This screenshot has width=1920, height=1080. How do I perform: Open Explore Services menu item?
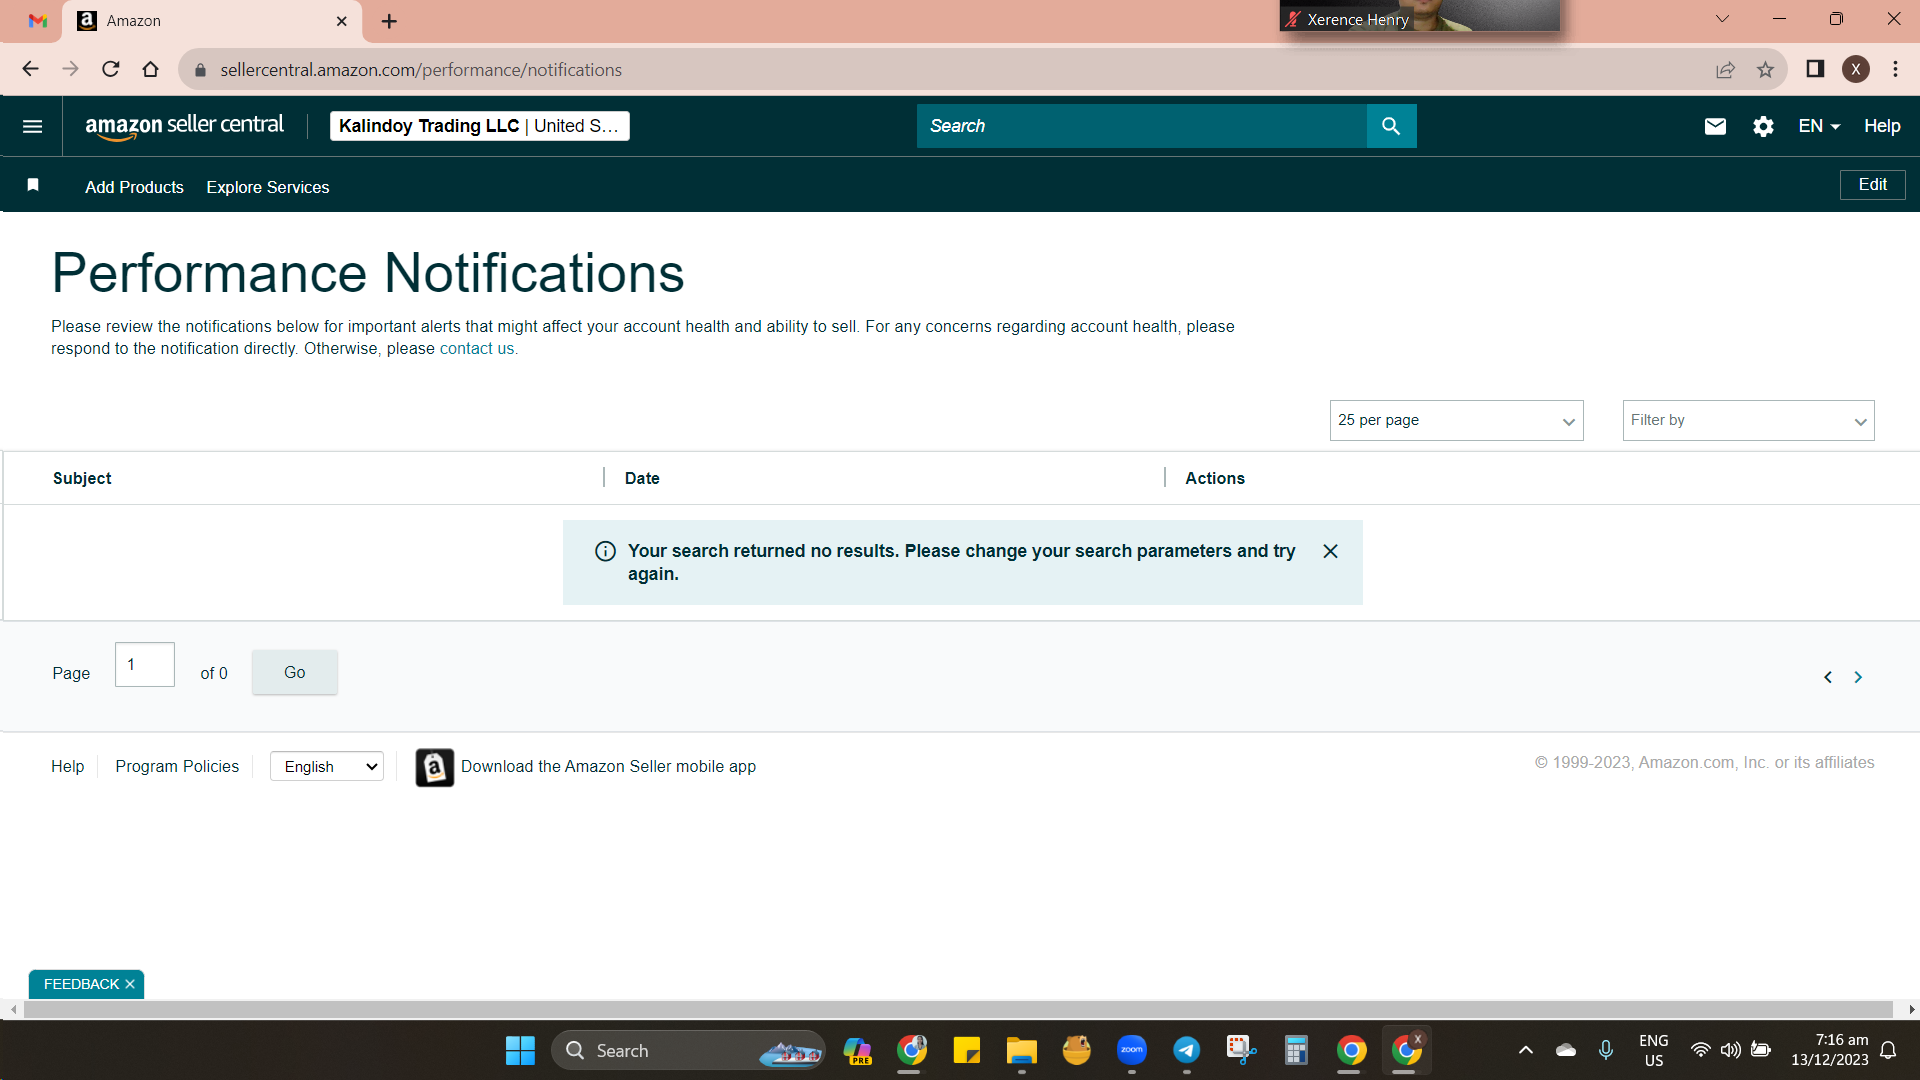coord(268,187)
